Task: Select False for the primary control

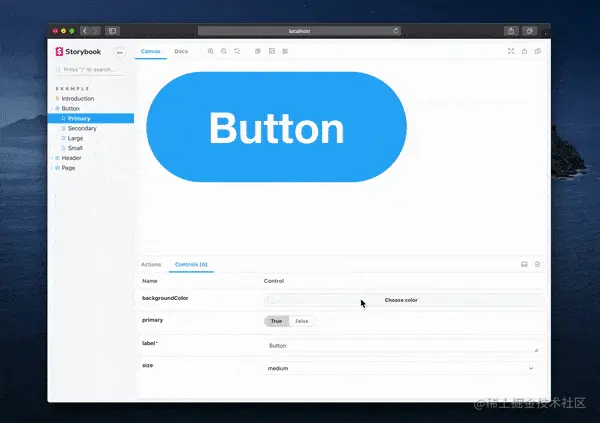Action: (x=302, y=321)
